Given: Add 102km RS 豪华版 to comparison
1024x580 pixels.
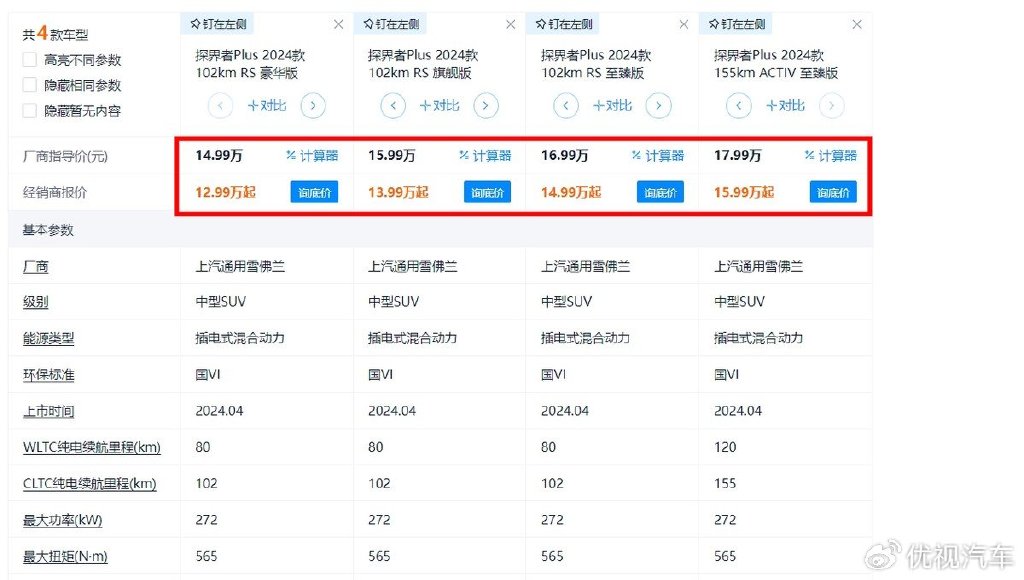Looking at the screenshot, I should click(266, 105).
